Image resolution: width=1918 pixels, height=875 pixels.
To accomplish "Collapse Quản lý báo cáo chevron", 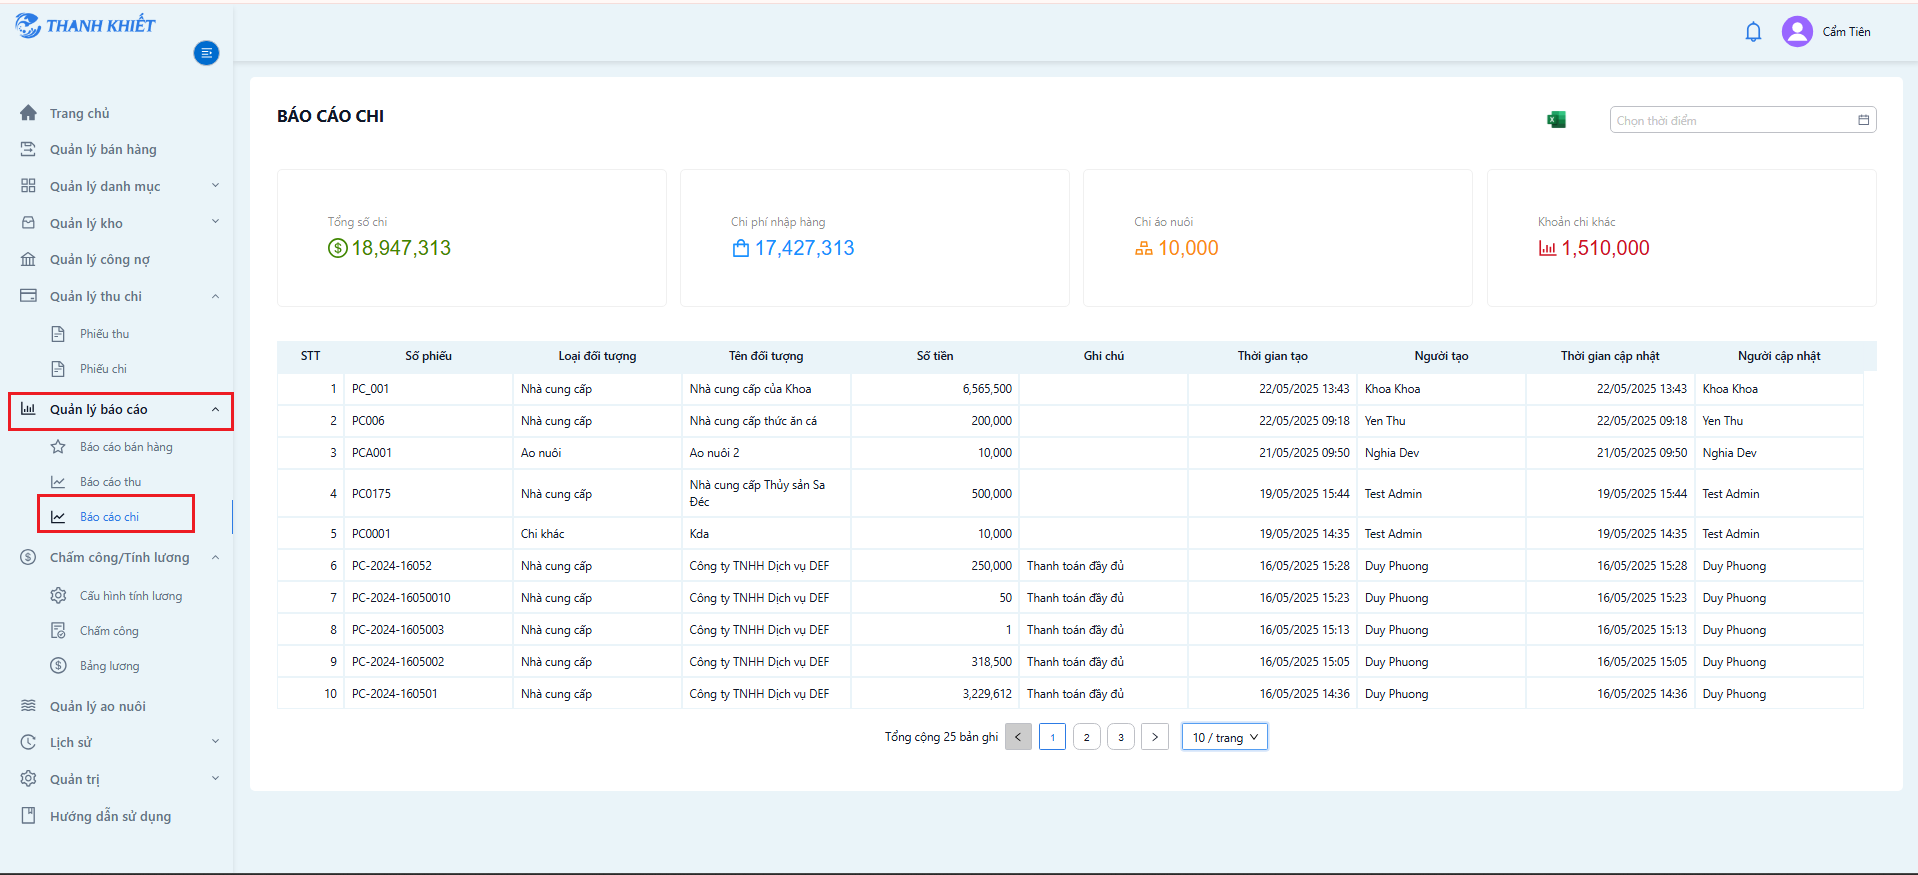I will [x=215, y=409].
